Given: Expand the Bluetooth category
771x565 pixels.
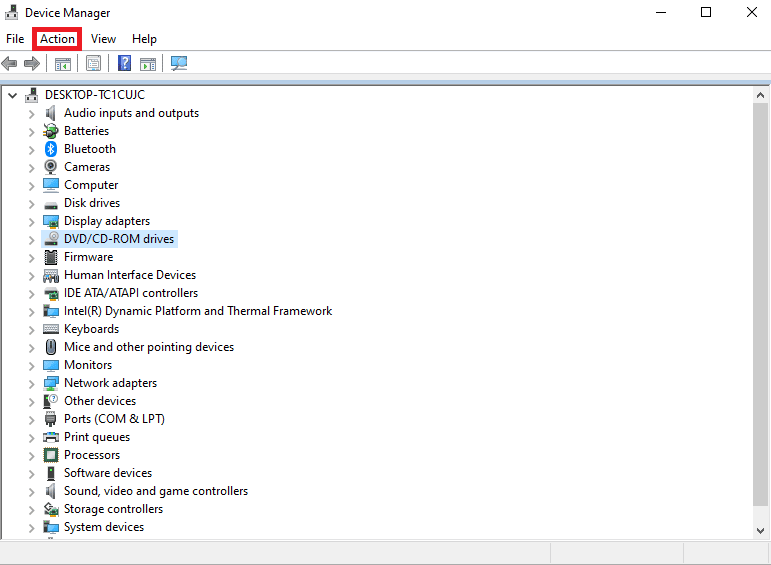Looking at the screenshot, I should 31,150.
